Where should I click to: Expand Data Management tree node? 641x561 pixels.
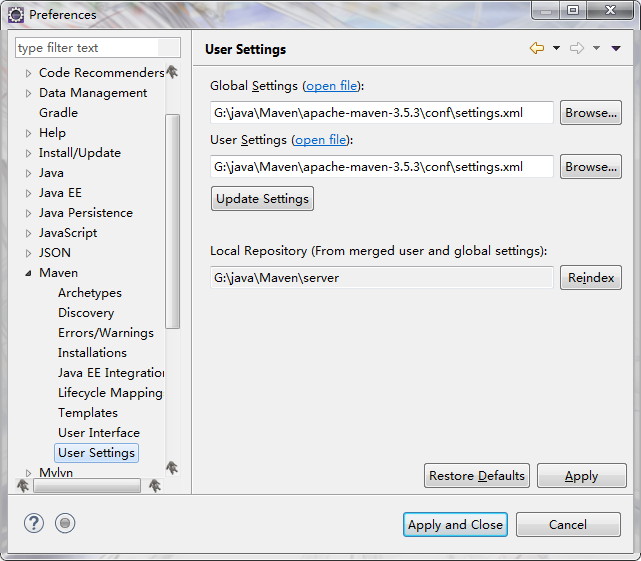coord(28,94)
